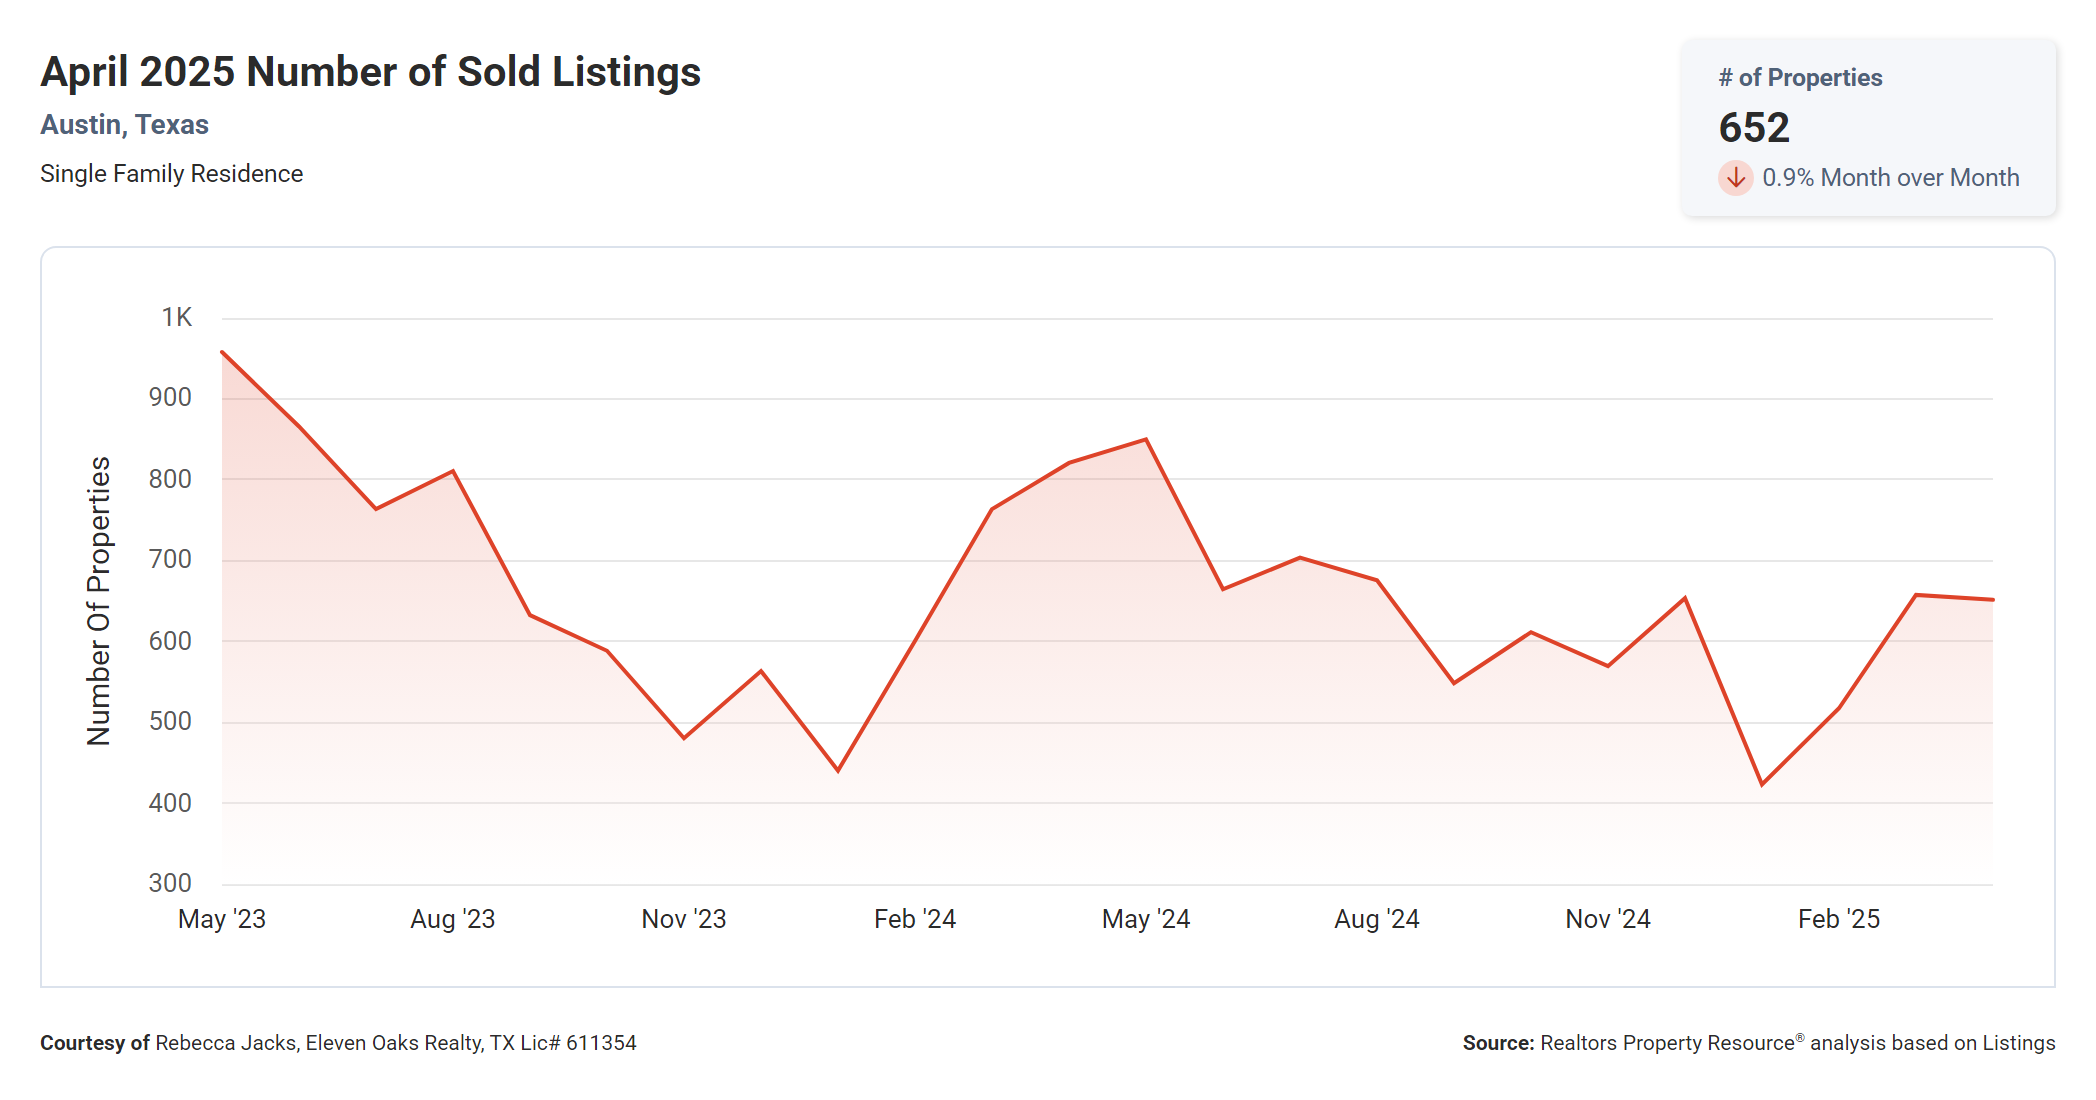Click the 652 properties count value

point(1754,128)
